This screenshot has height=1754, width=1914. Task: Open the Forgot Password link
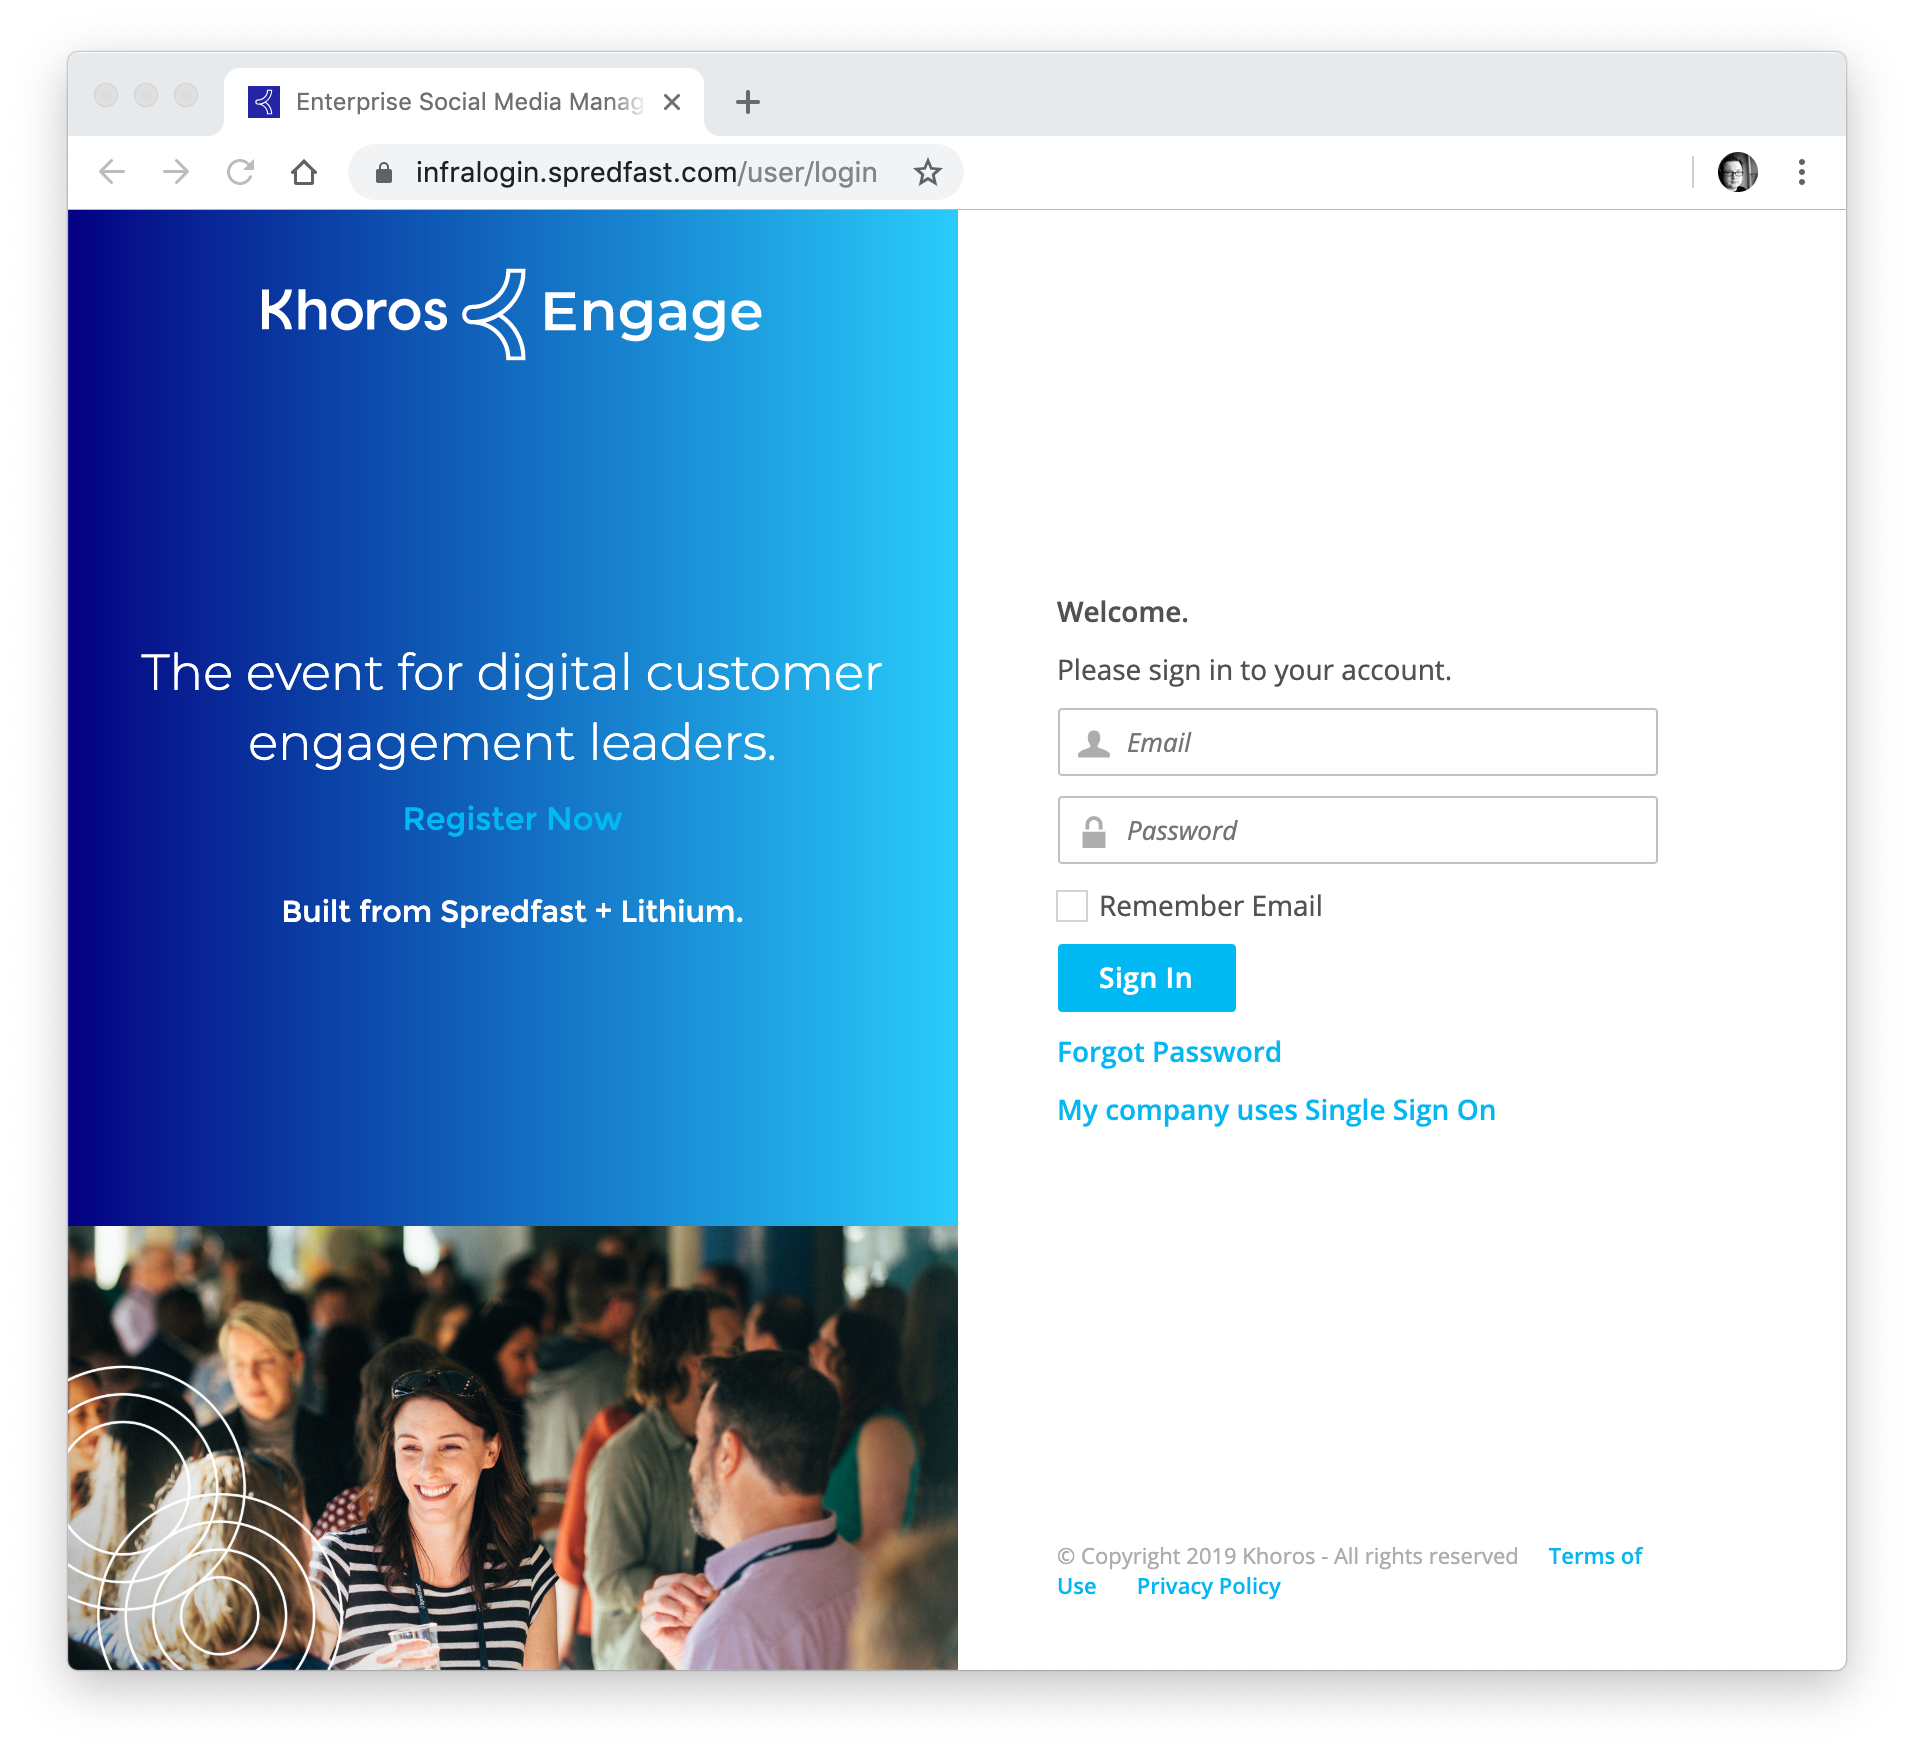click(1169, 1052)
